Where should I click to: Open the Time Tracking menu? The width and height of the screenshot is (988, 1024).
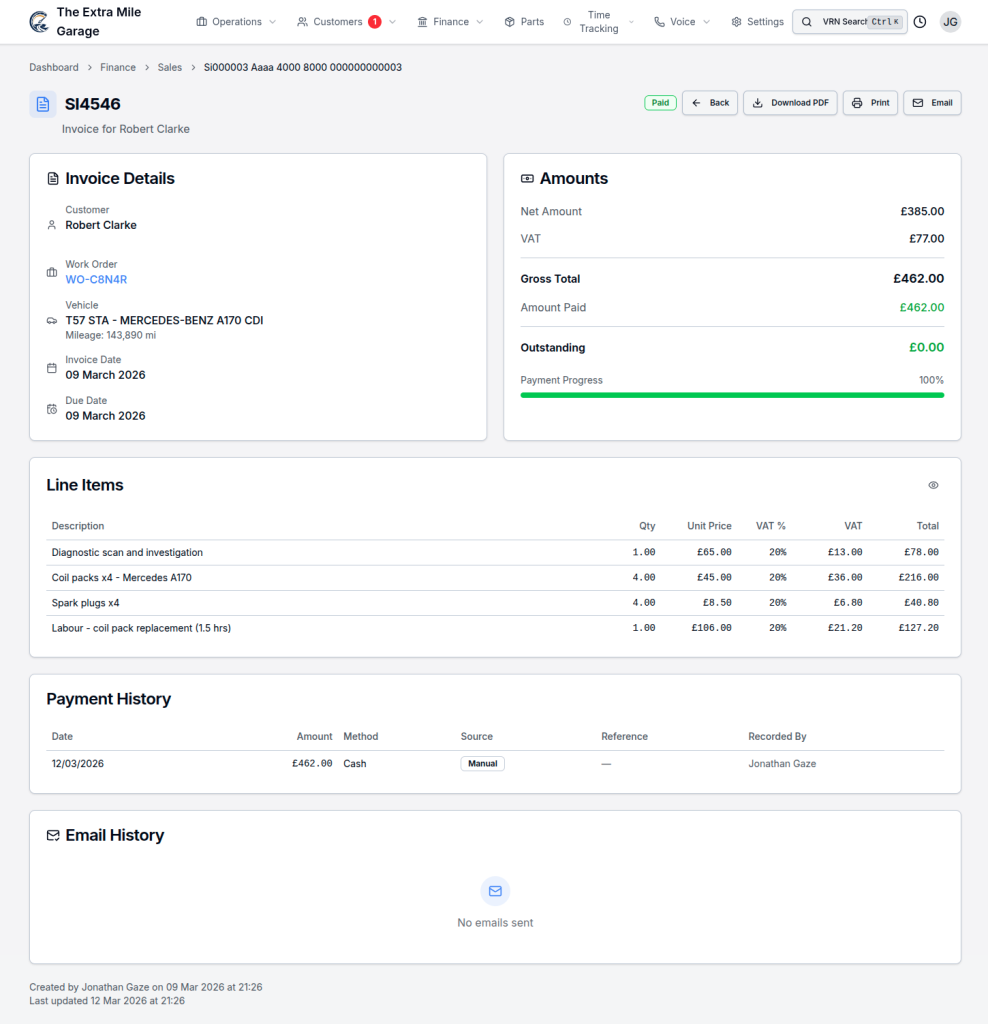598,22
